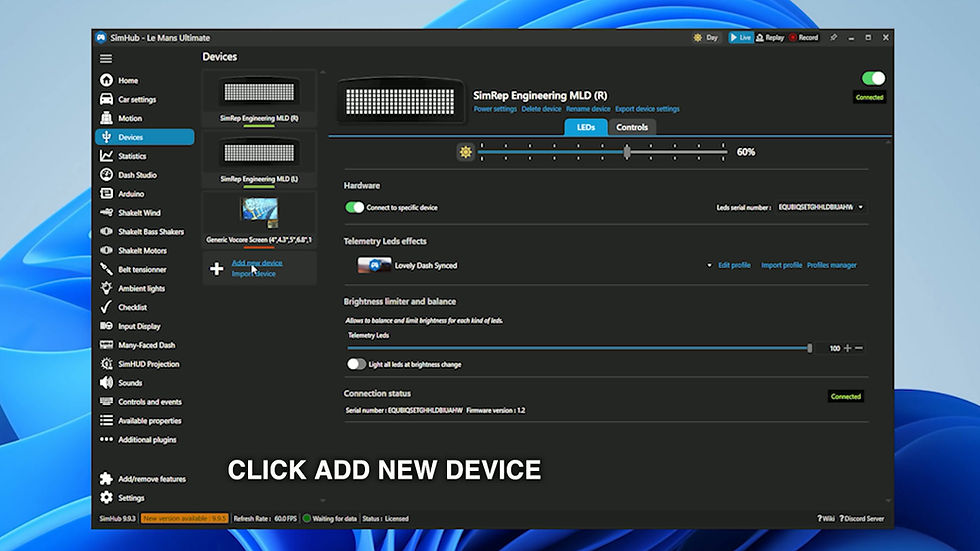Open the Discord Server link
980x551 pixels.
(x=861, y=519)
